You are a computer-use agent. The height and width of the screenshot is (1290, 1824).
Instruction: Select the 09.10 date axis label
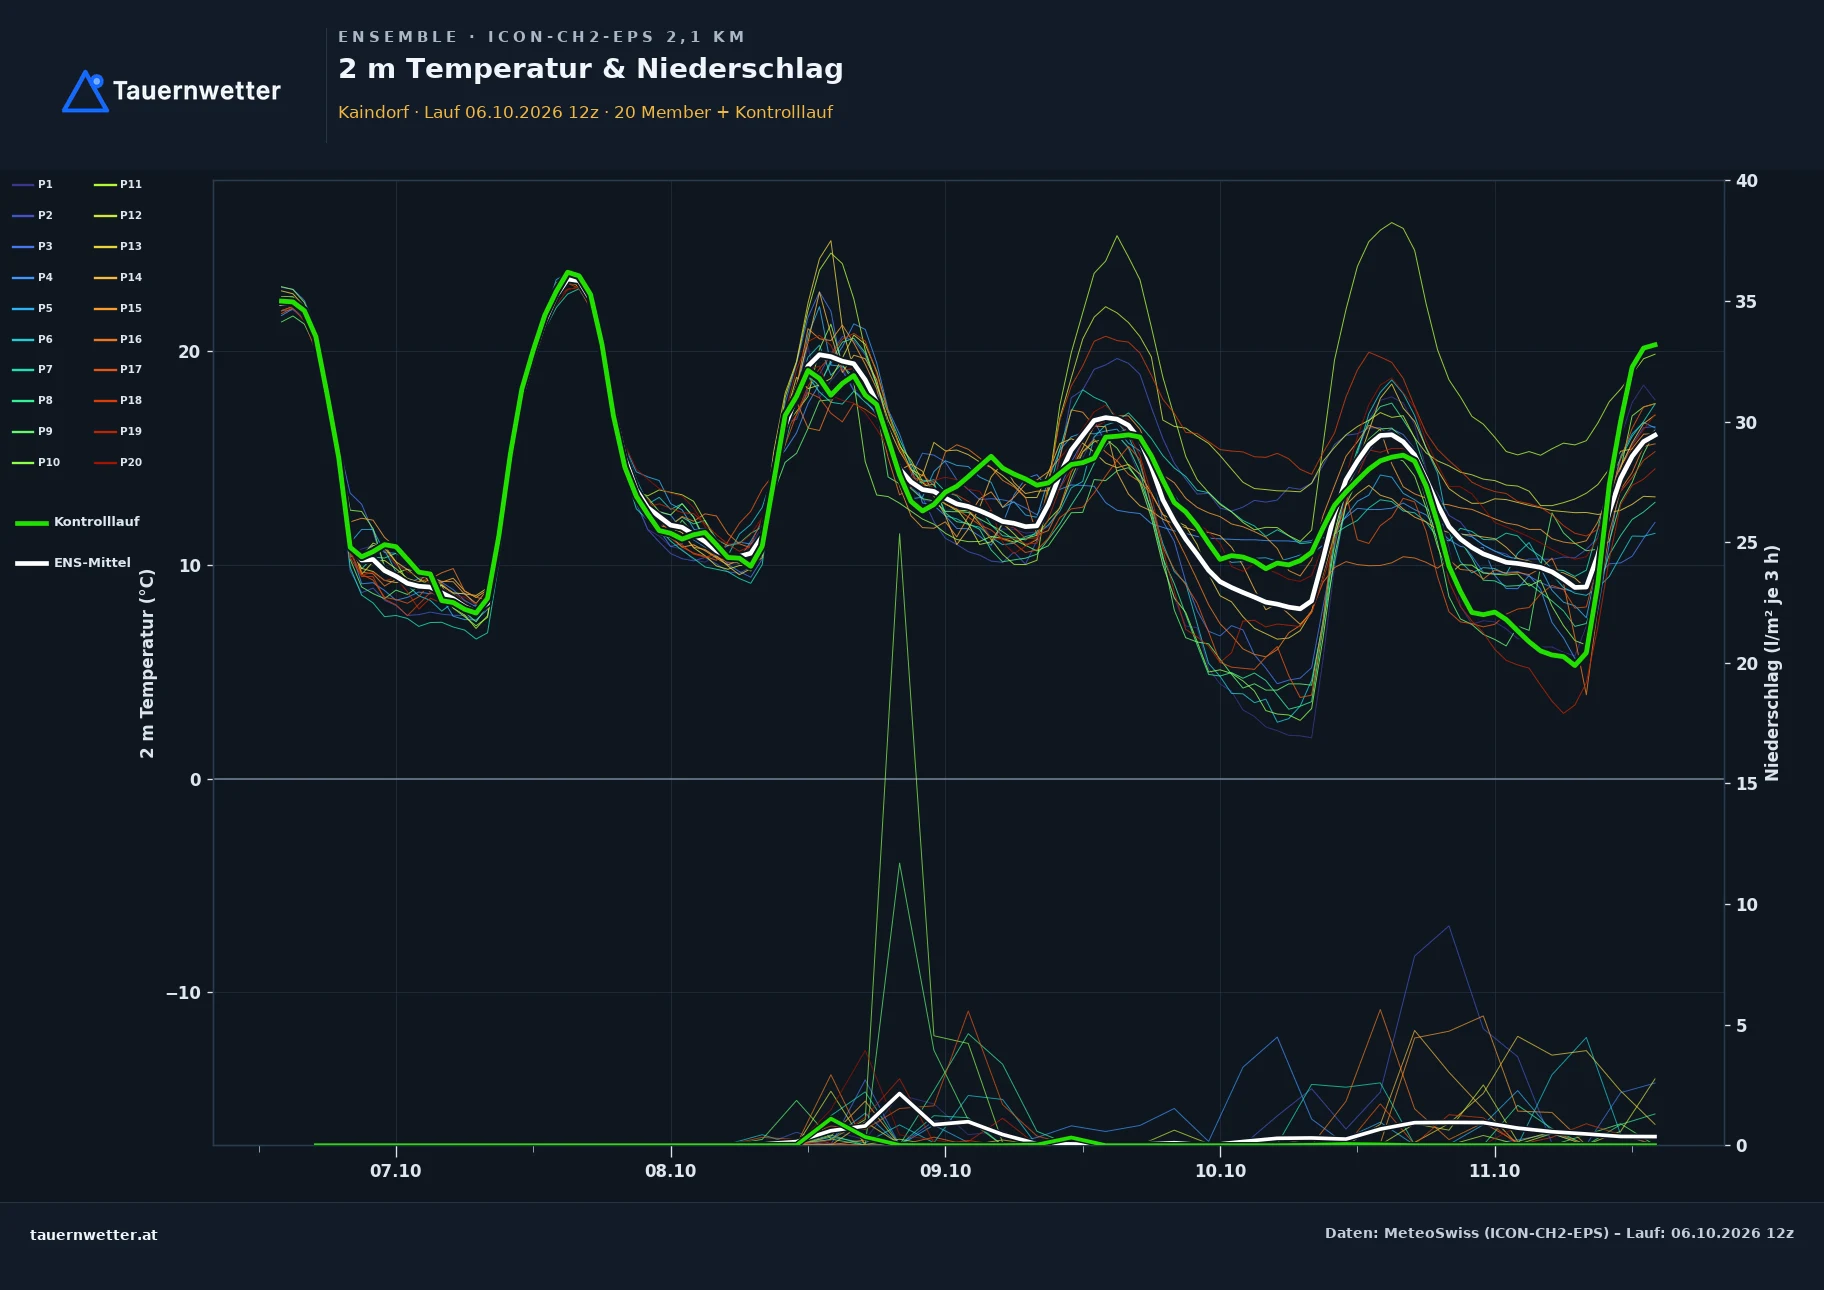(x=946, y=1171)
